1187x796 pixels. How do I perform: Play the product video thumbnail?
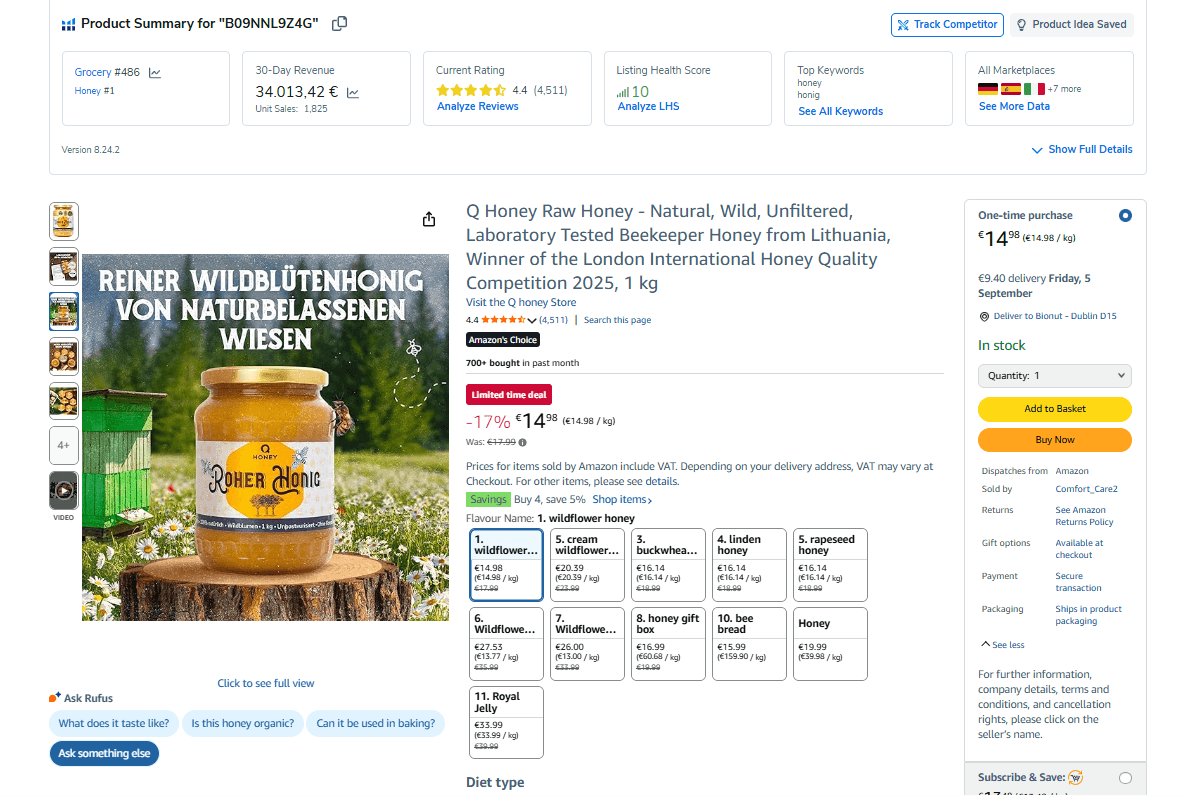(x=64, y=491)
